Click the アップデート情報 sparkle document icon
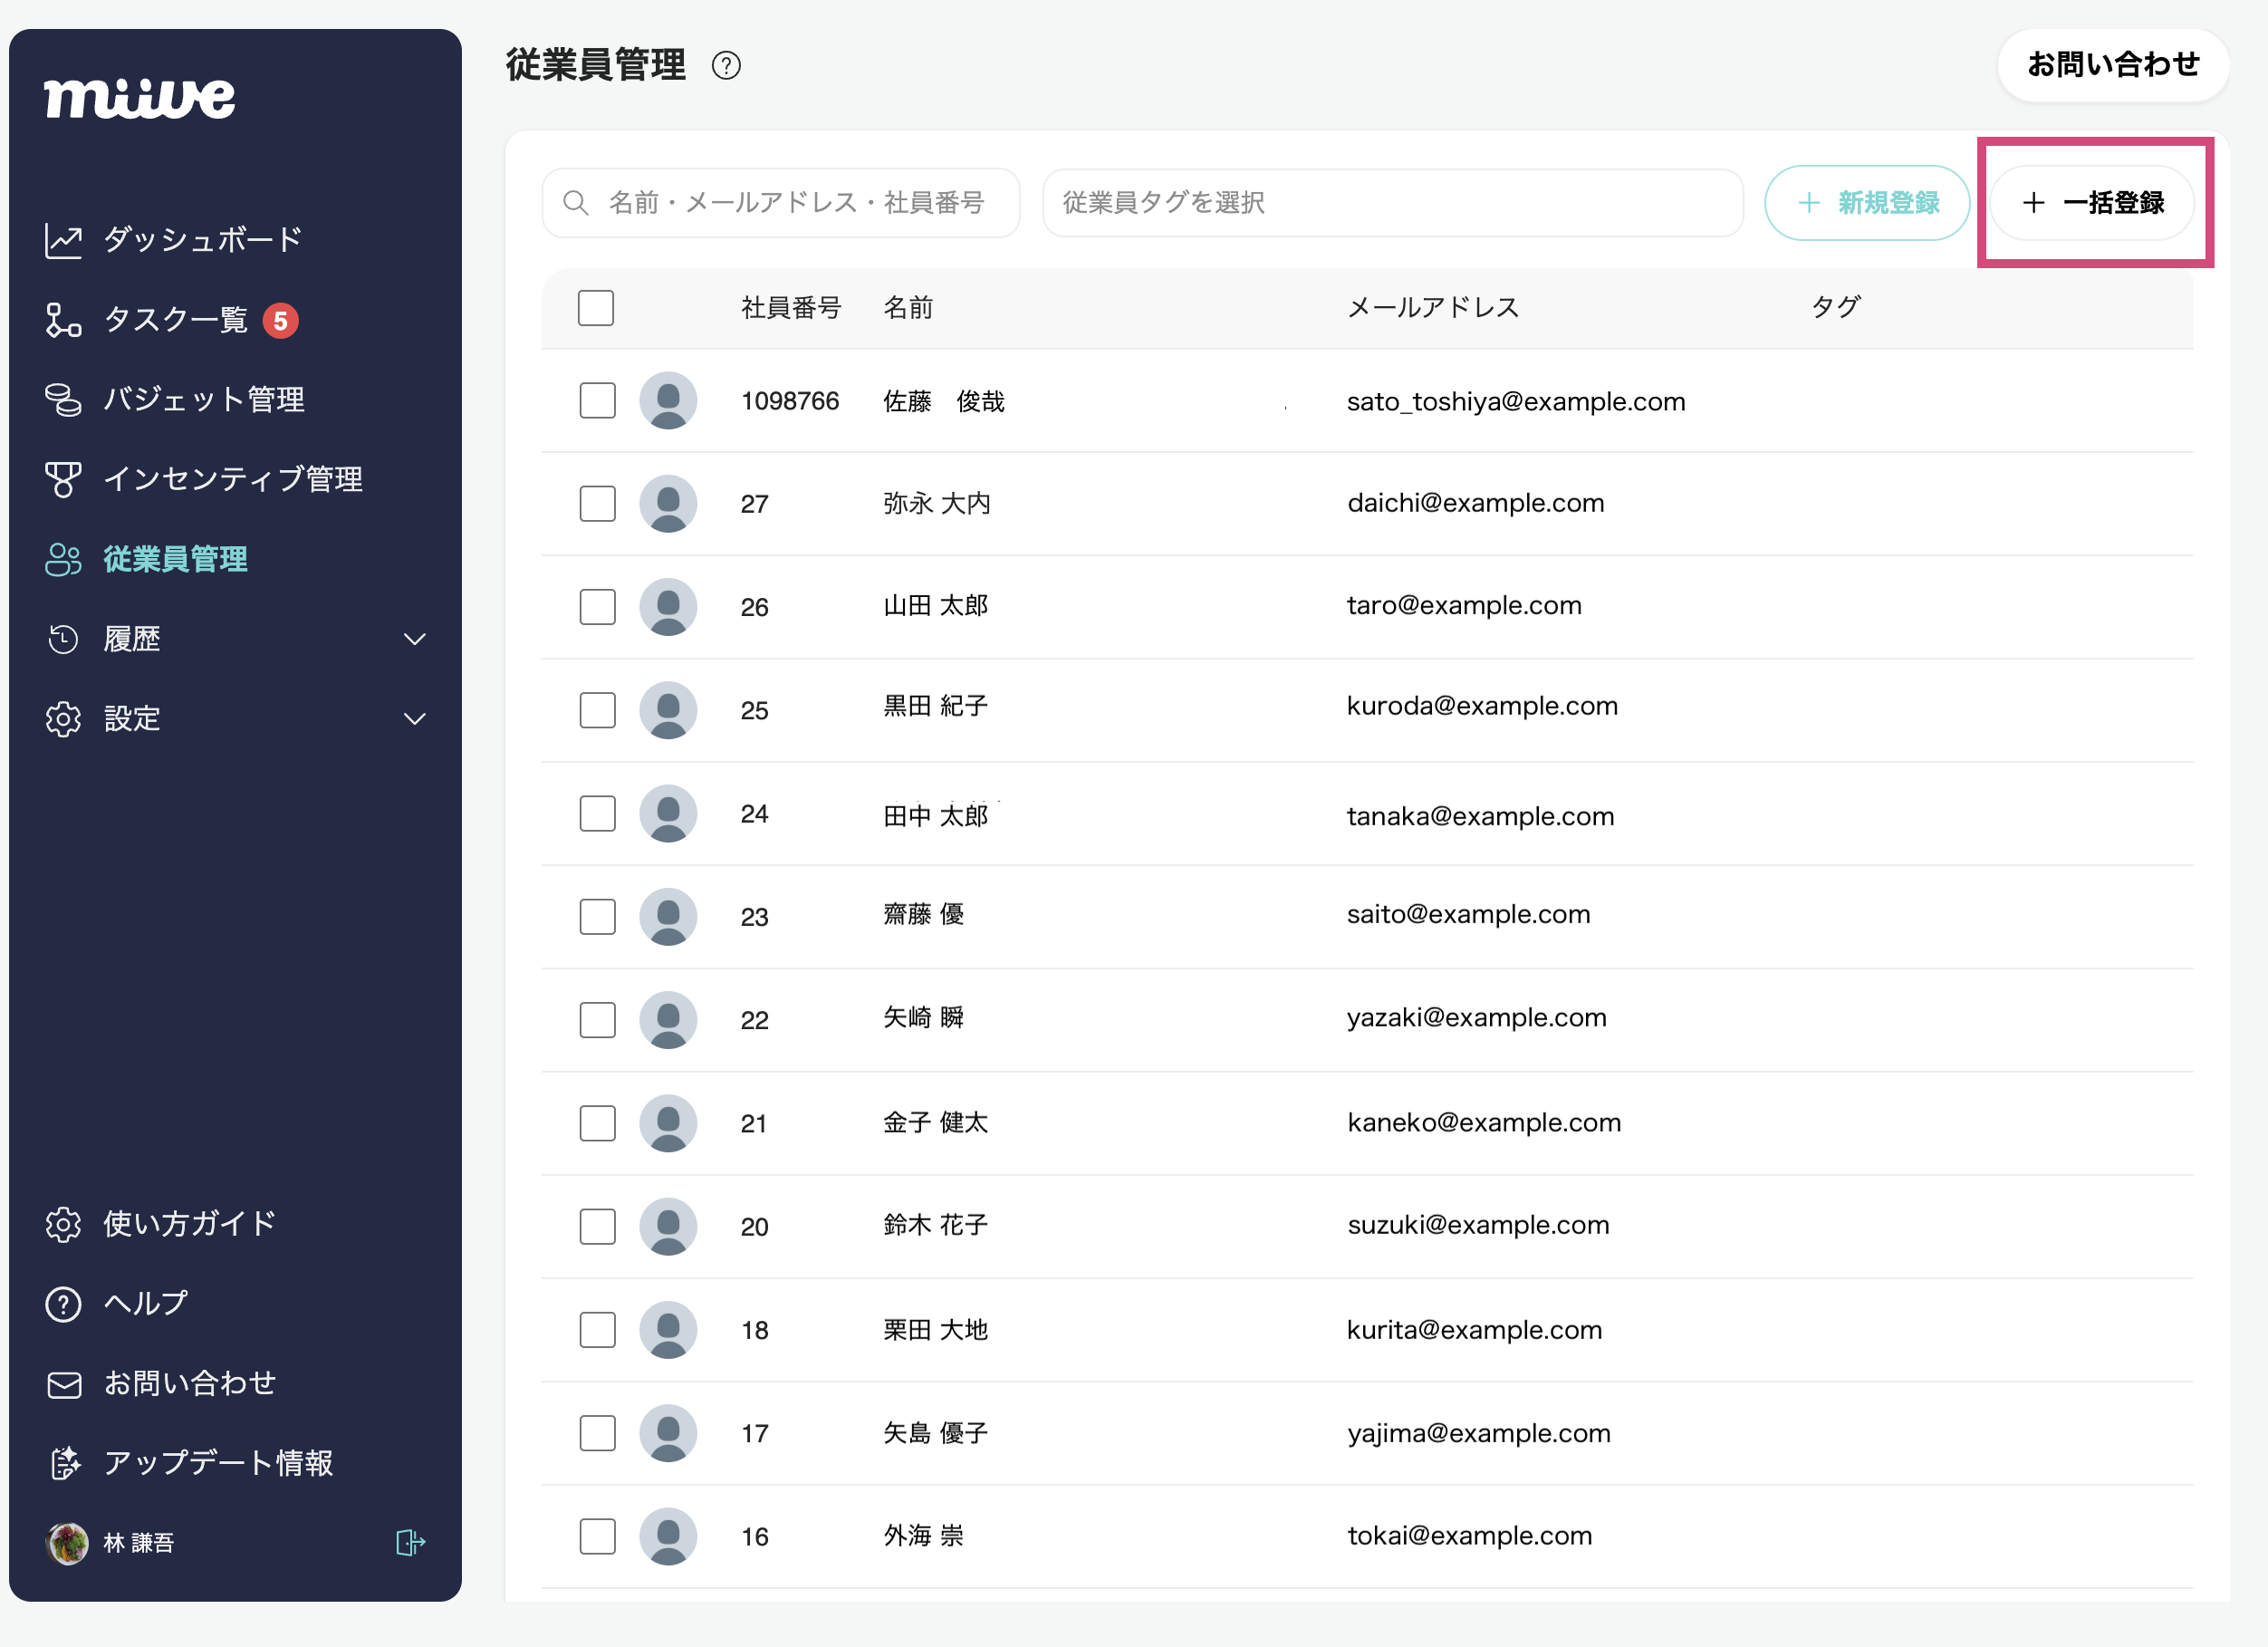This screenshot has height=1647, width=2268. click(65, 1463)
